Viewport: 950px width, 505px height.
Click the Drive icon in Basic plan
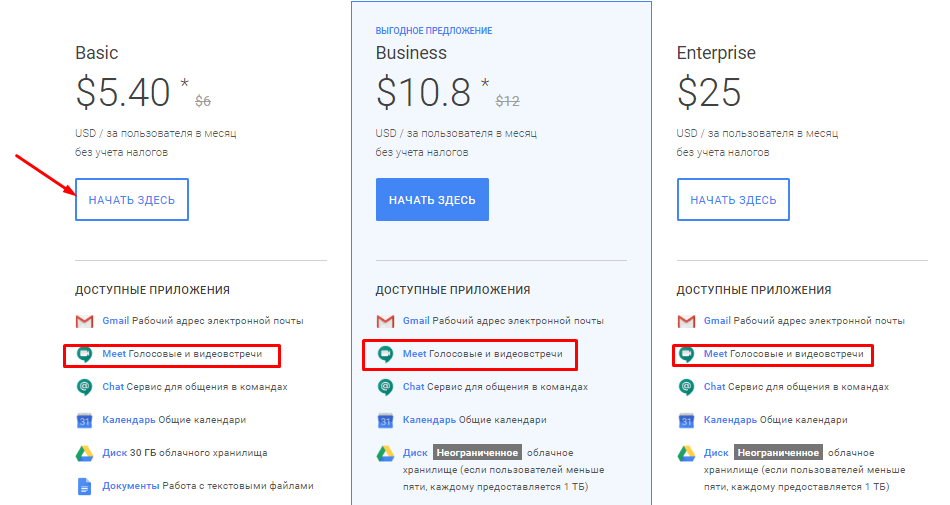click(84, 453)
